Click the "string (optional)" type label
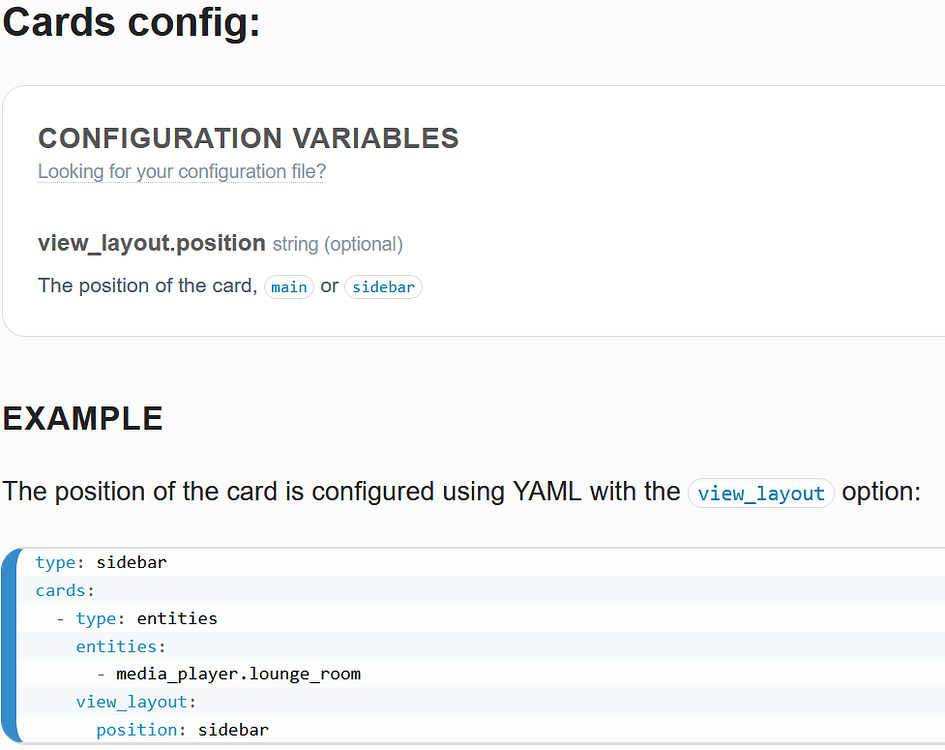This screenshot has width=945, height=750. 338,244
